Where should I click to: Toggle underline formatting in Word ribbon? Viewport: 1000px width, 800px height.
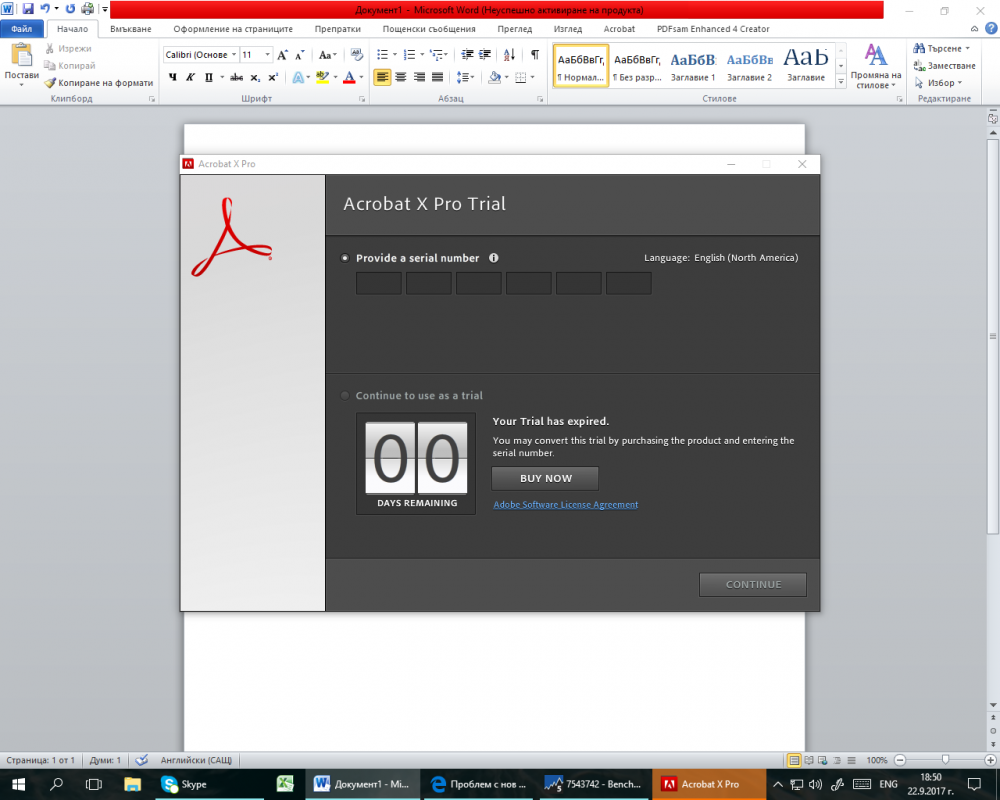tap(209, 77)
